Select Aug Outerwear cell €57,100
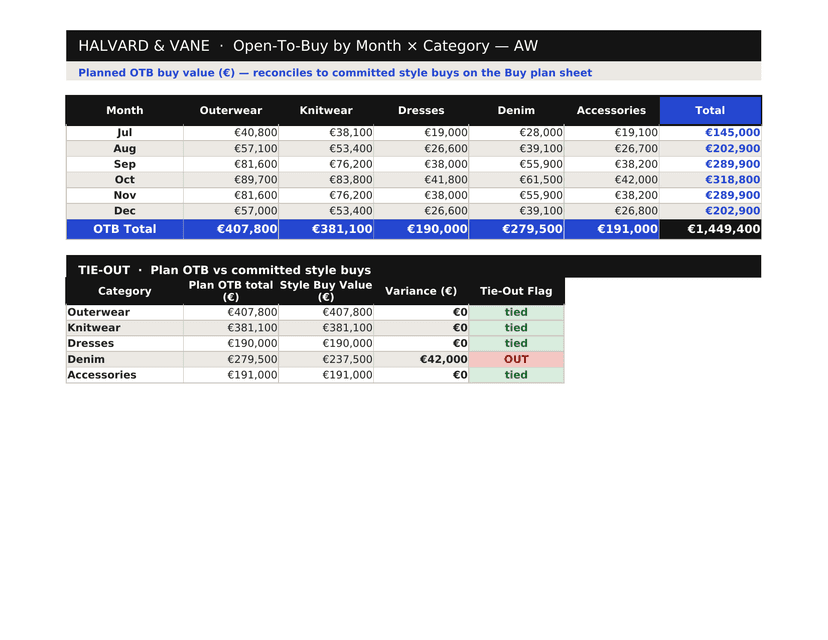 (231, 148)
